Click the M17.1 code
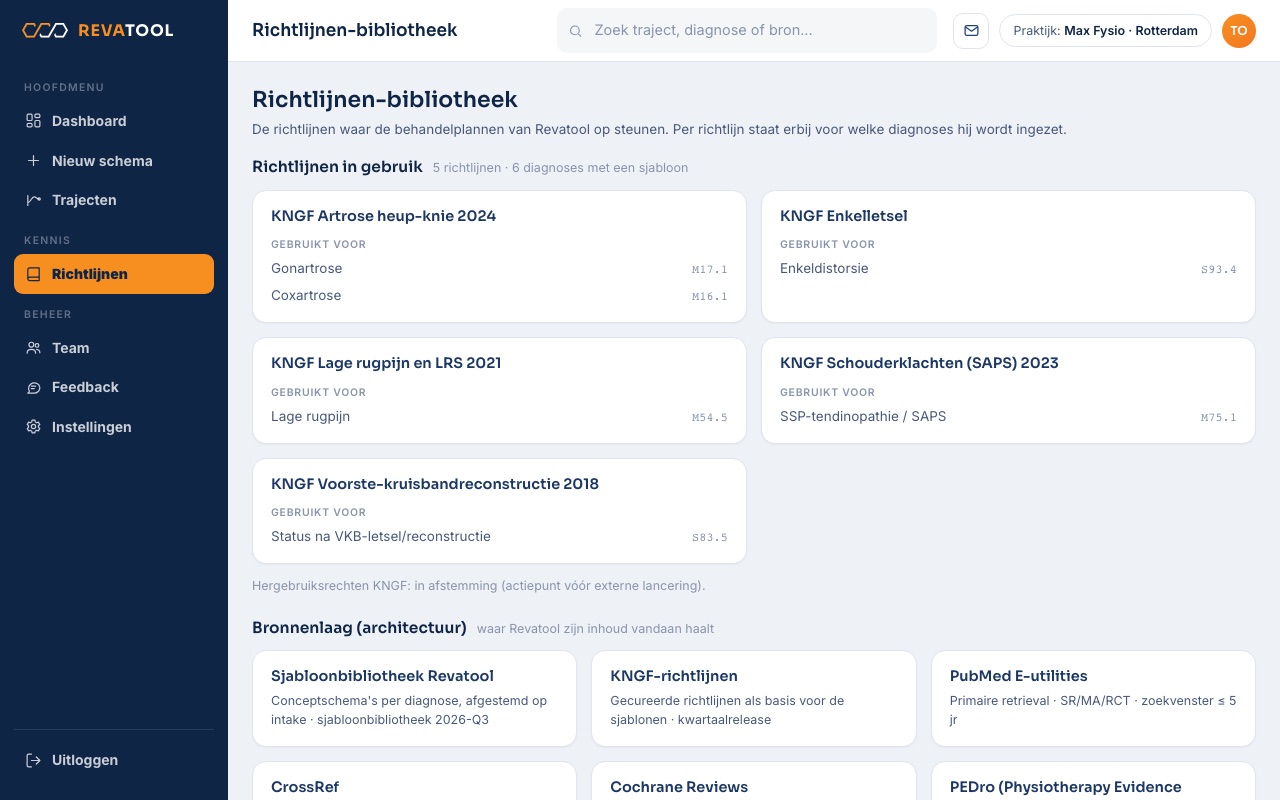The height and width of the screenshot is (800, 1280). pos(710,270)
